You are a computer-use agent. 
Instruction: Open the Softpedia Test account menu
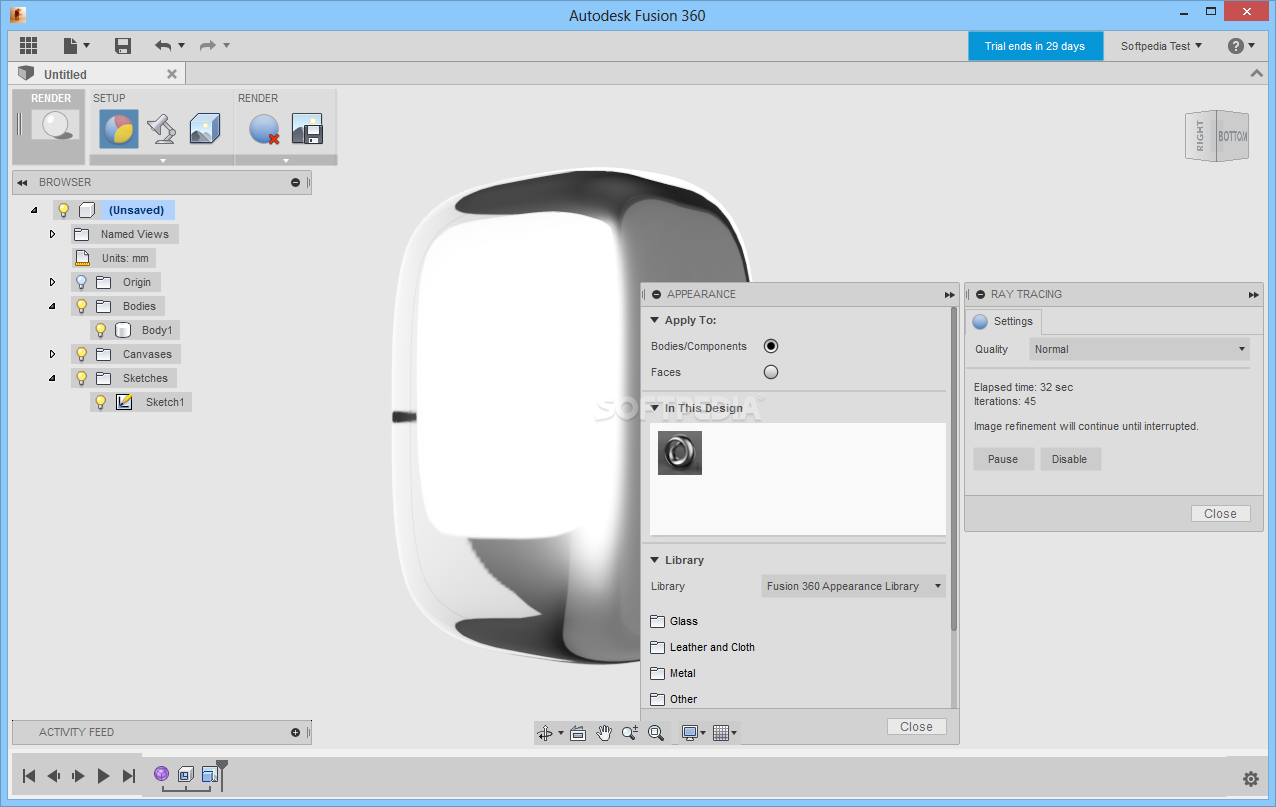[x=1161, y=46]
